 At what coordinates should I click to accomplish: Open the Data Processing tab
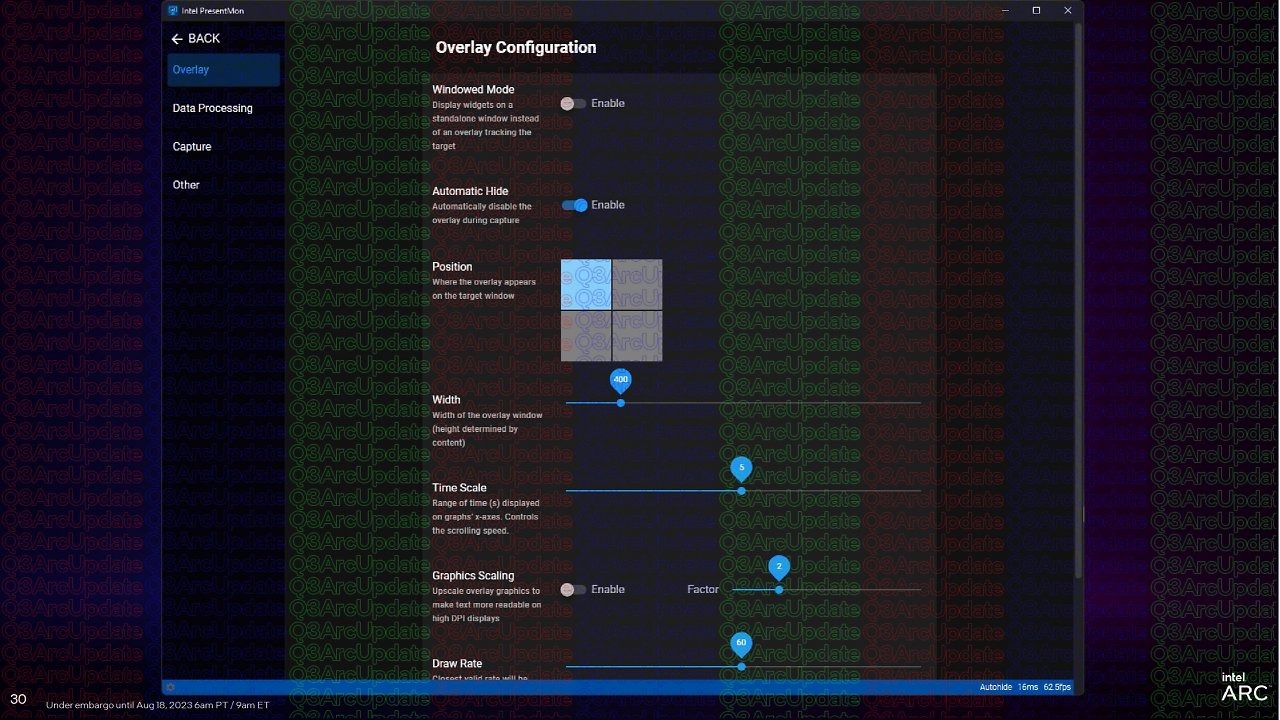point(224,108)
